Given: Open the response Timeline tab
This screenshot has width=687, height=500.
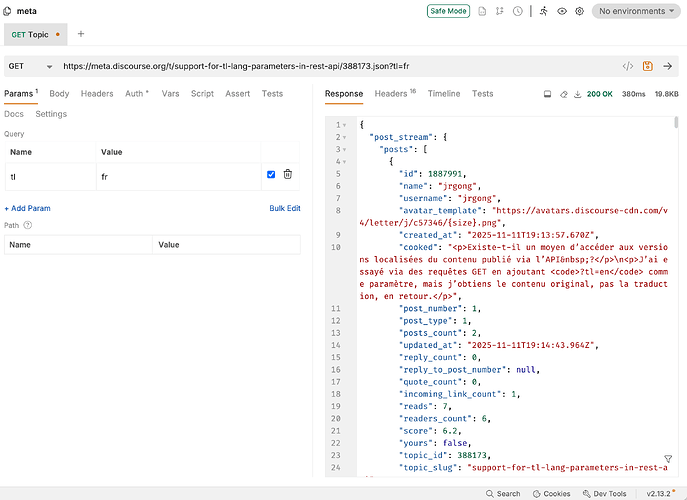Looking at the screenshot, I should coord(444,94).
